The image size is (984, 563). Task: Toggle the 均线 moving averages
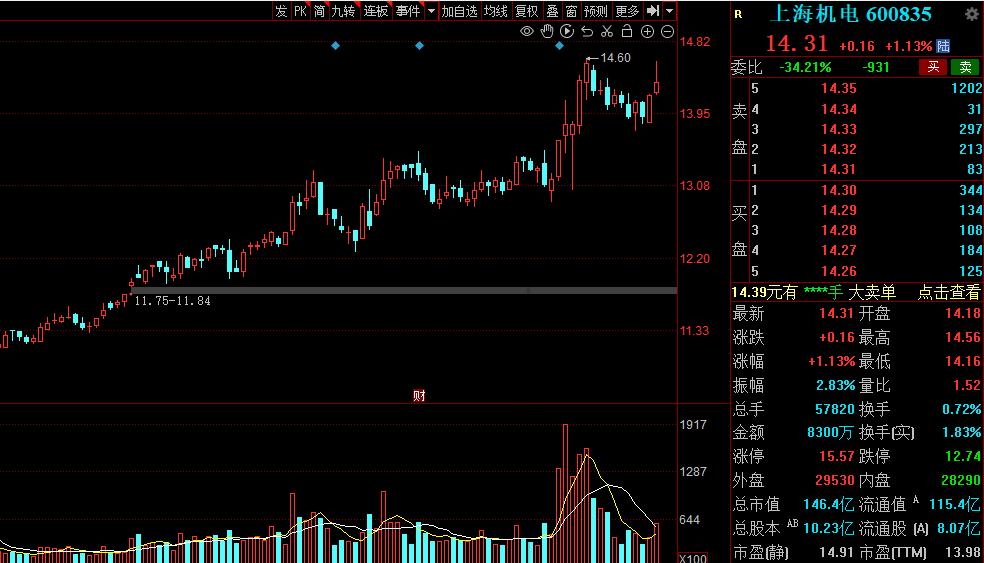tap(496, 11)
